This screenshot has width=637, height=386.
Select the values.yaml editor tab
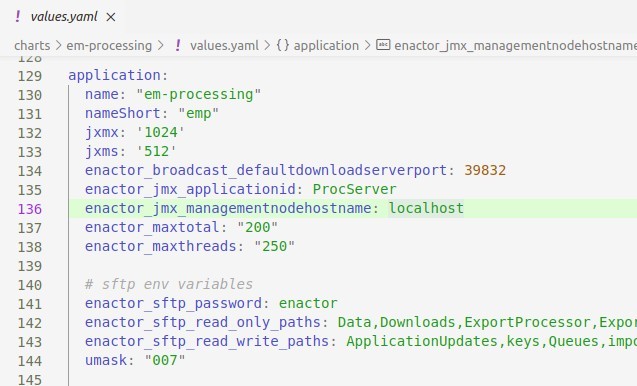click(x=64, y=17)
